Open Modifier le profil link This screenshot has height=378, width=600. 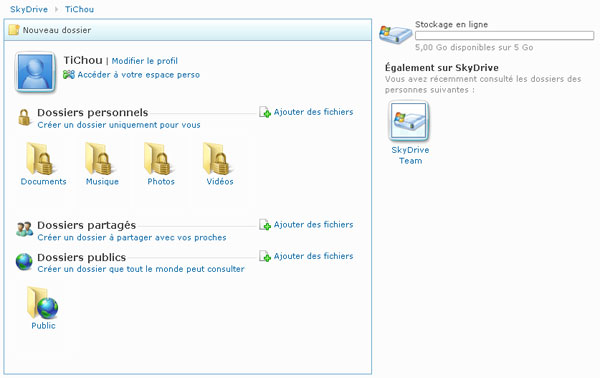tap(145, 61)
